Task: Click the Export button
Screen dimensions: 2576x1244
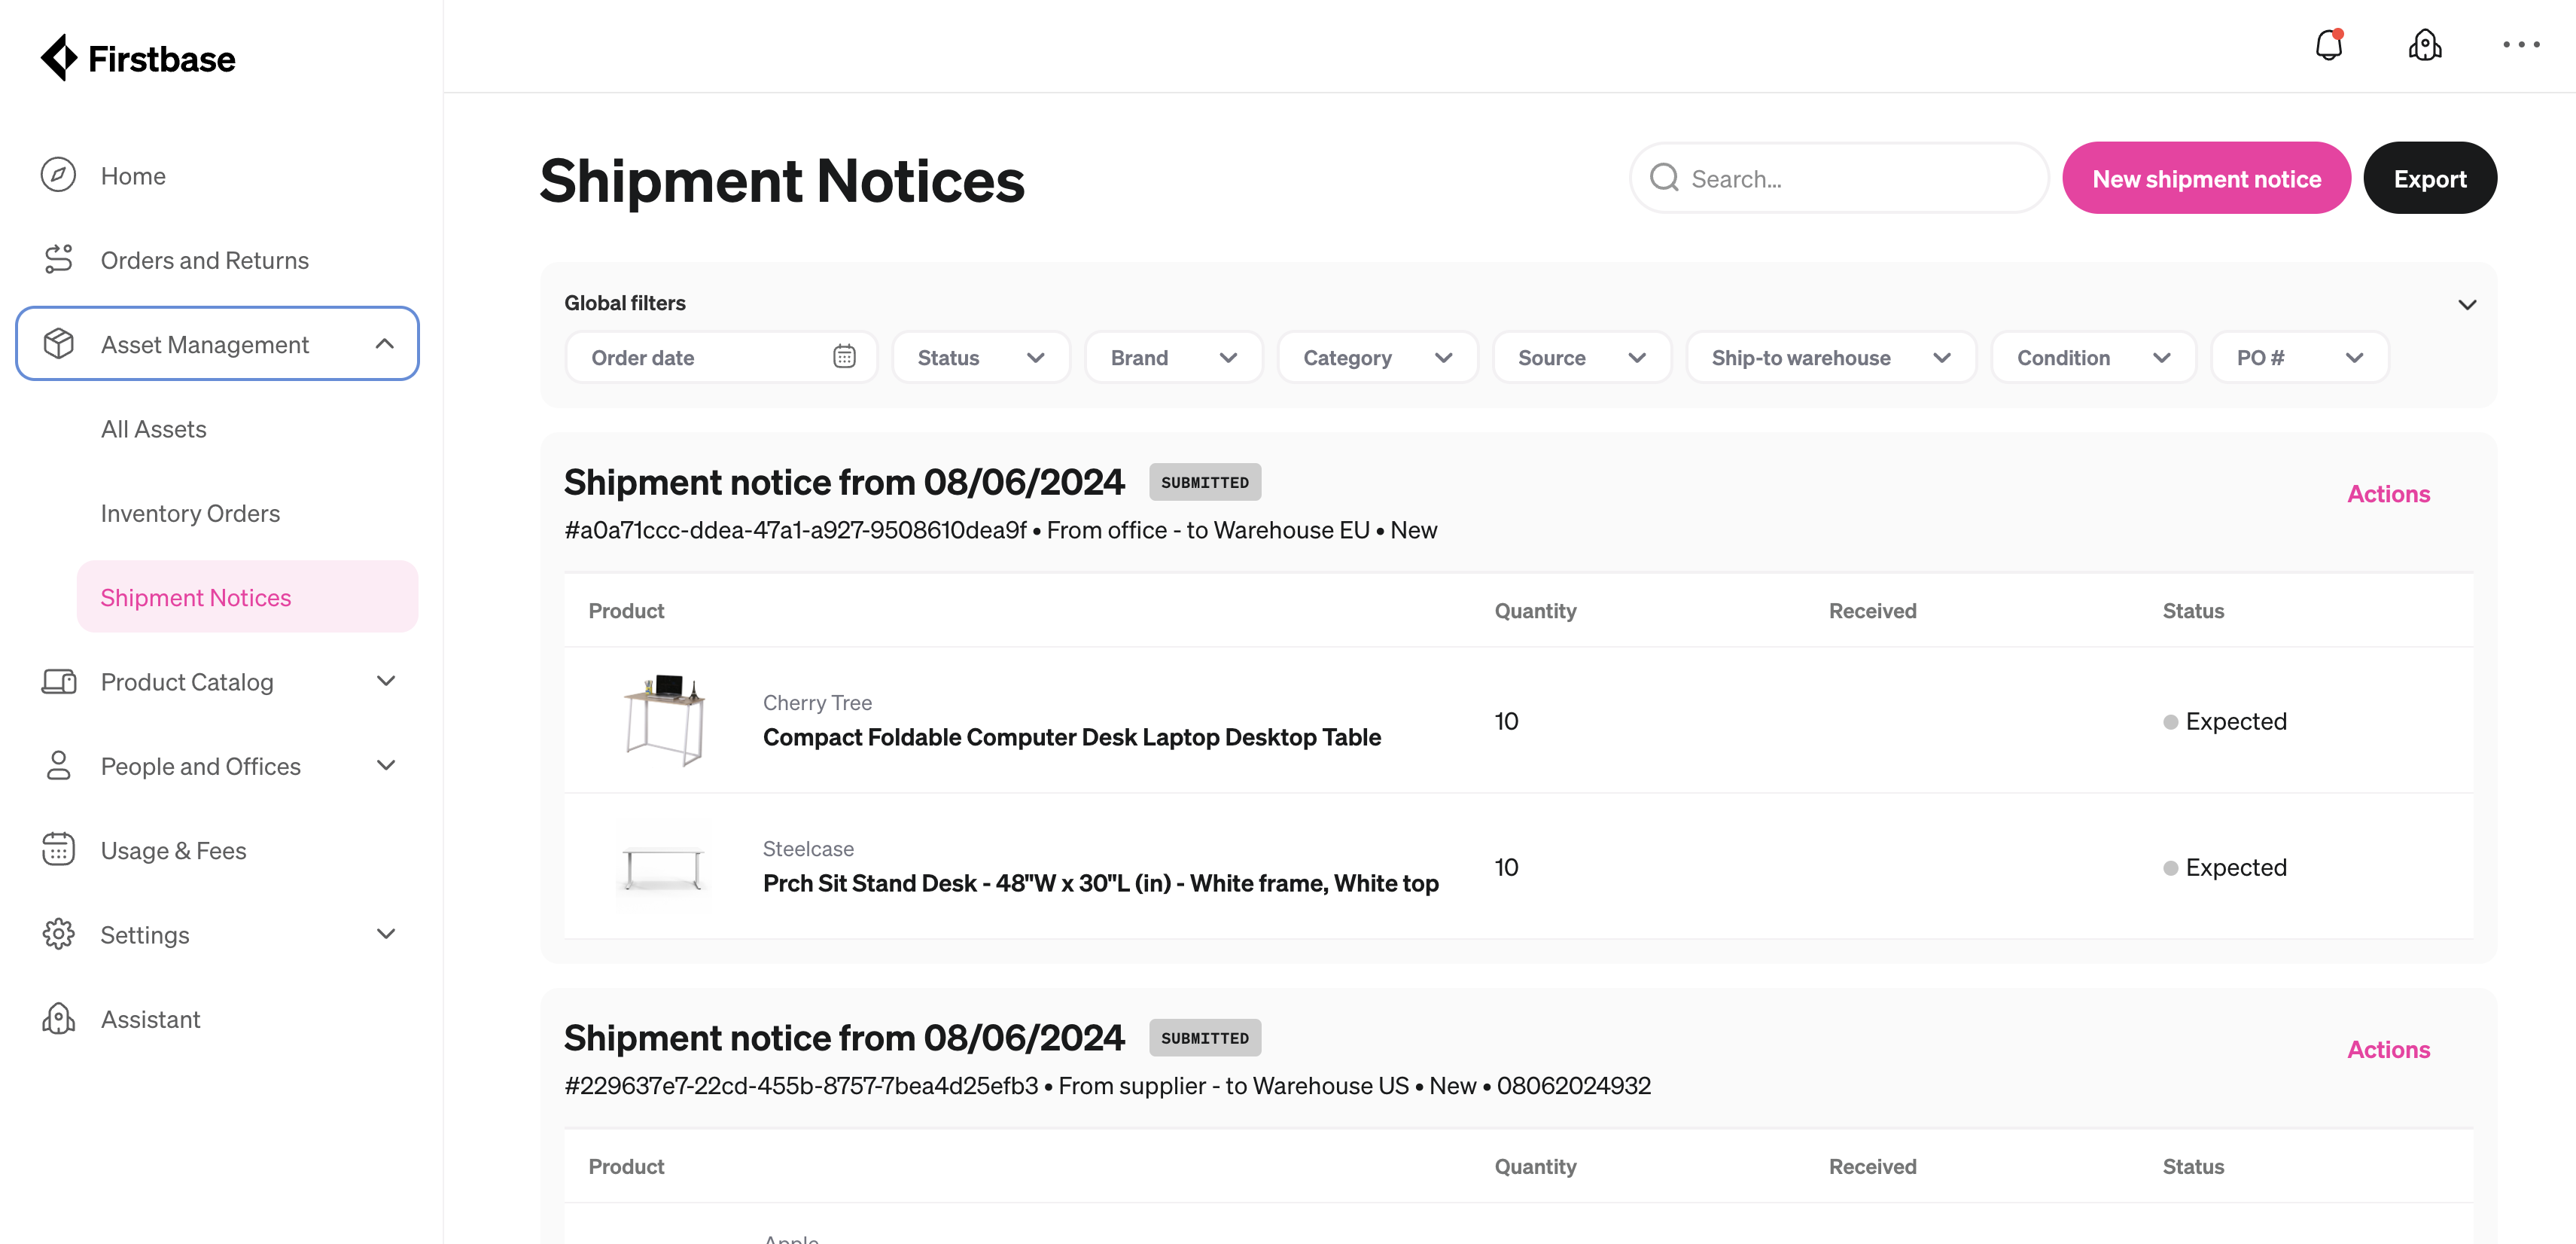Action: tap(2429, 178)
